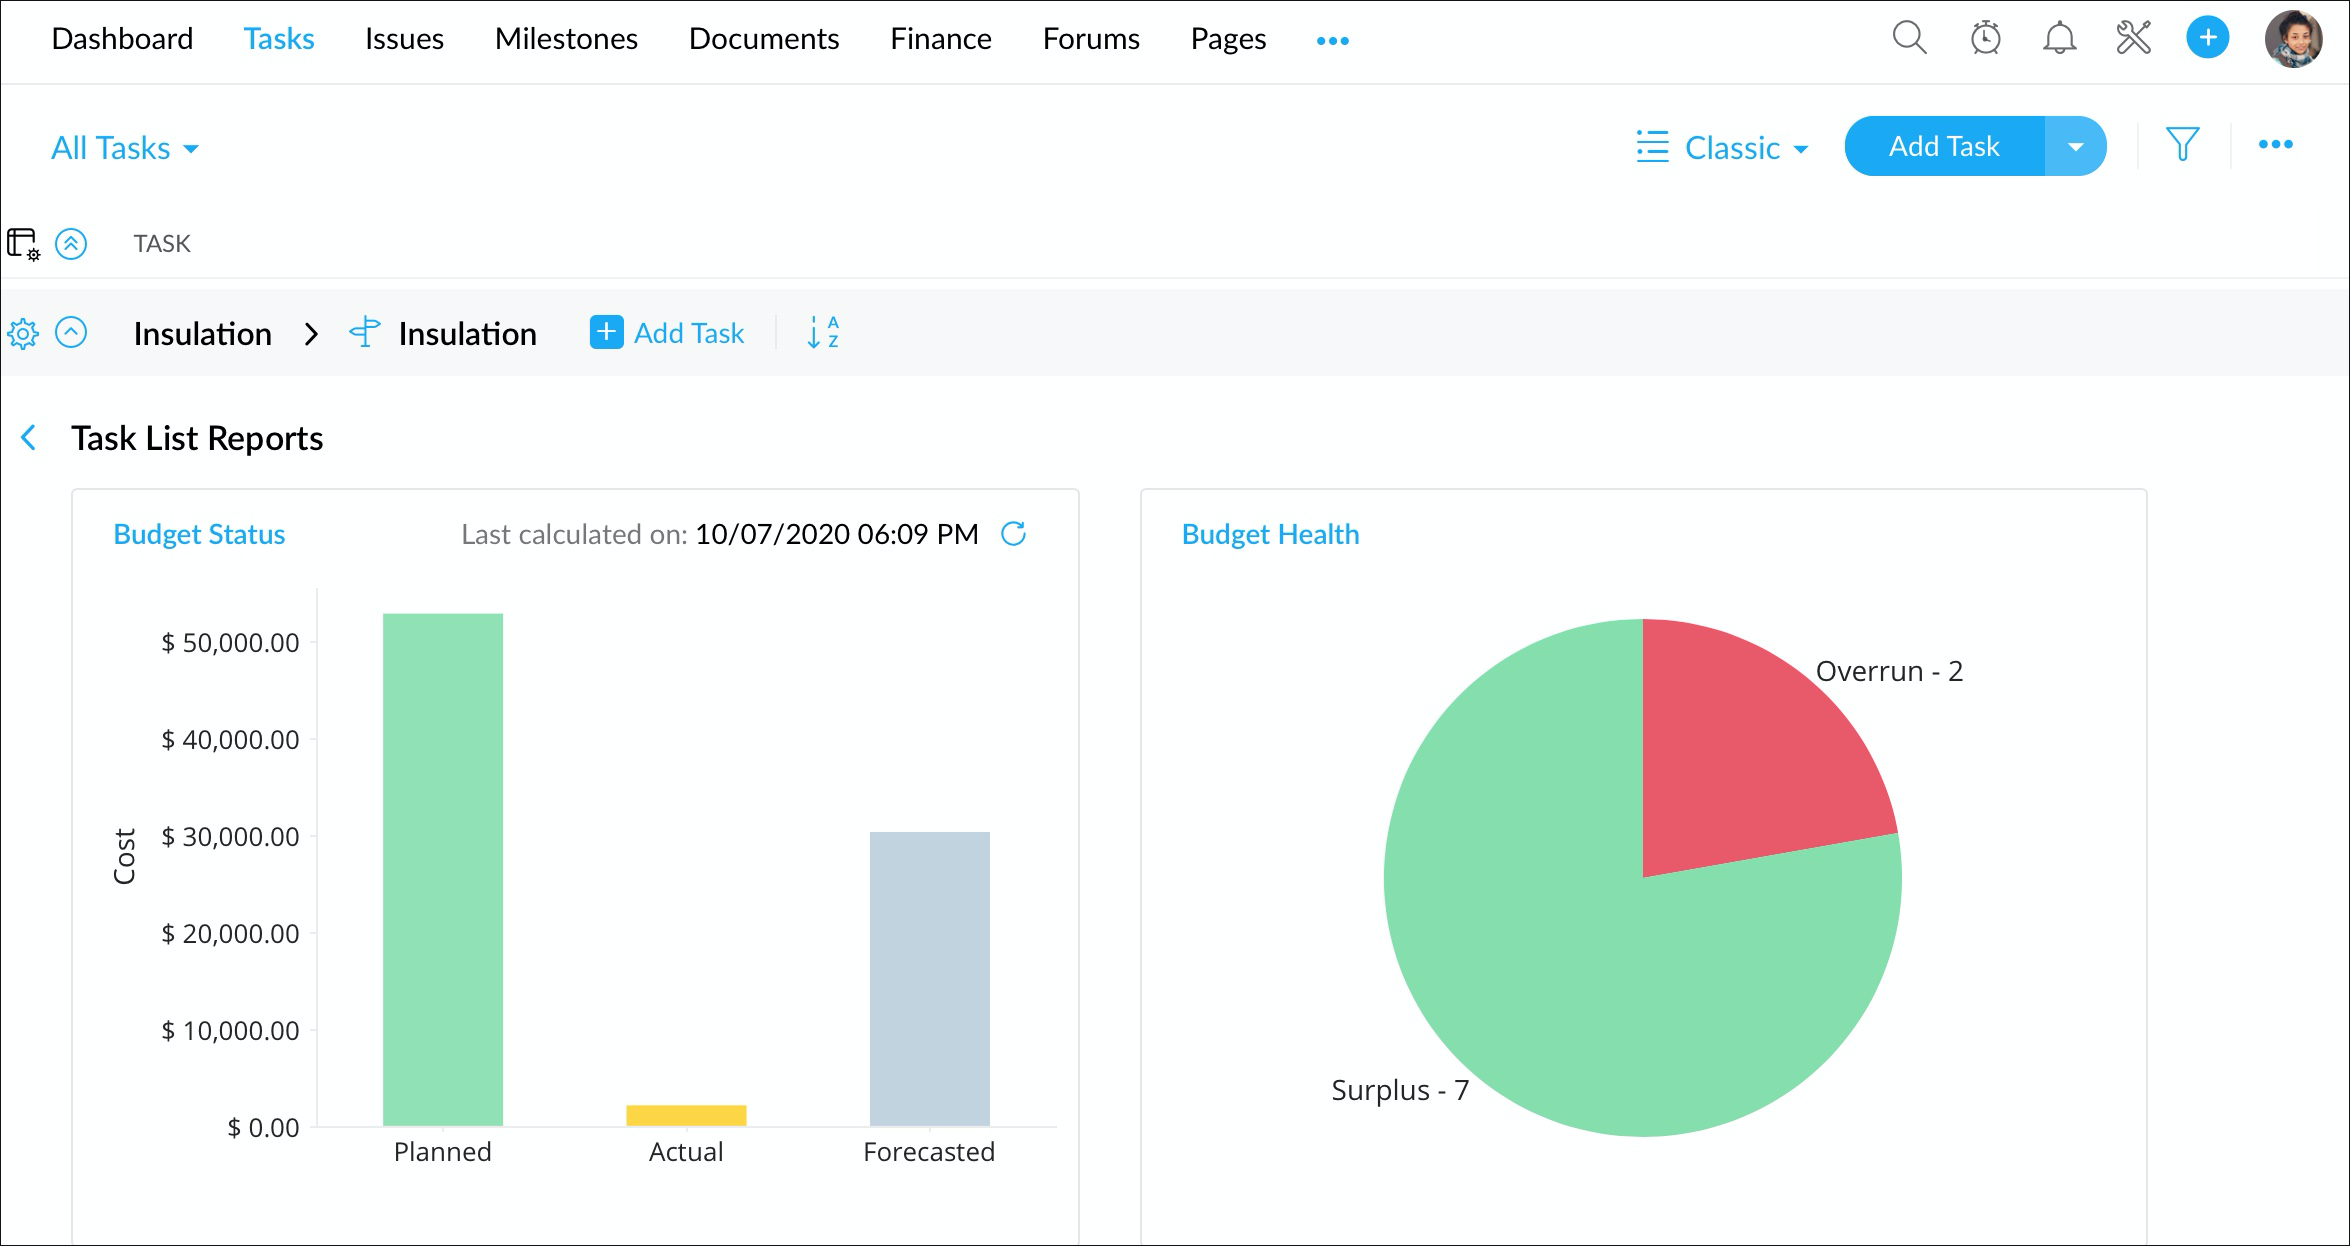Viewport: 2350px width, 1246px height.
Task: Click the inline plus Add Task link
Action: (667, 333)
